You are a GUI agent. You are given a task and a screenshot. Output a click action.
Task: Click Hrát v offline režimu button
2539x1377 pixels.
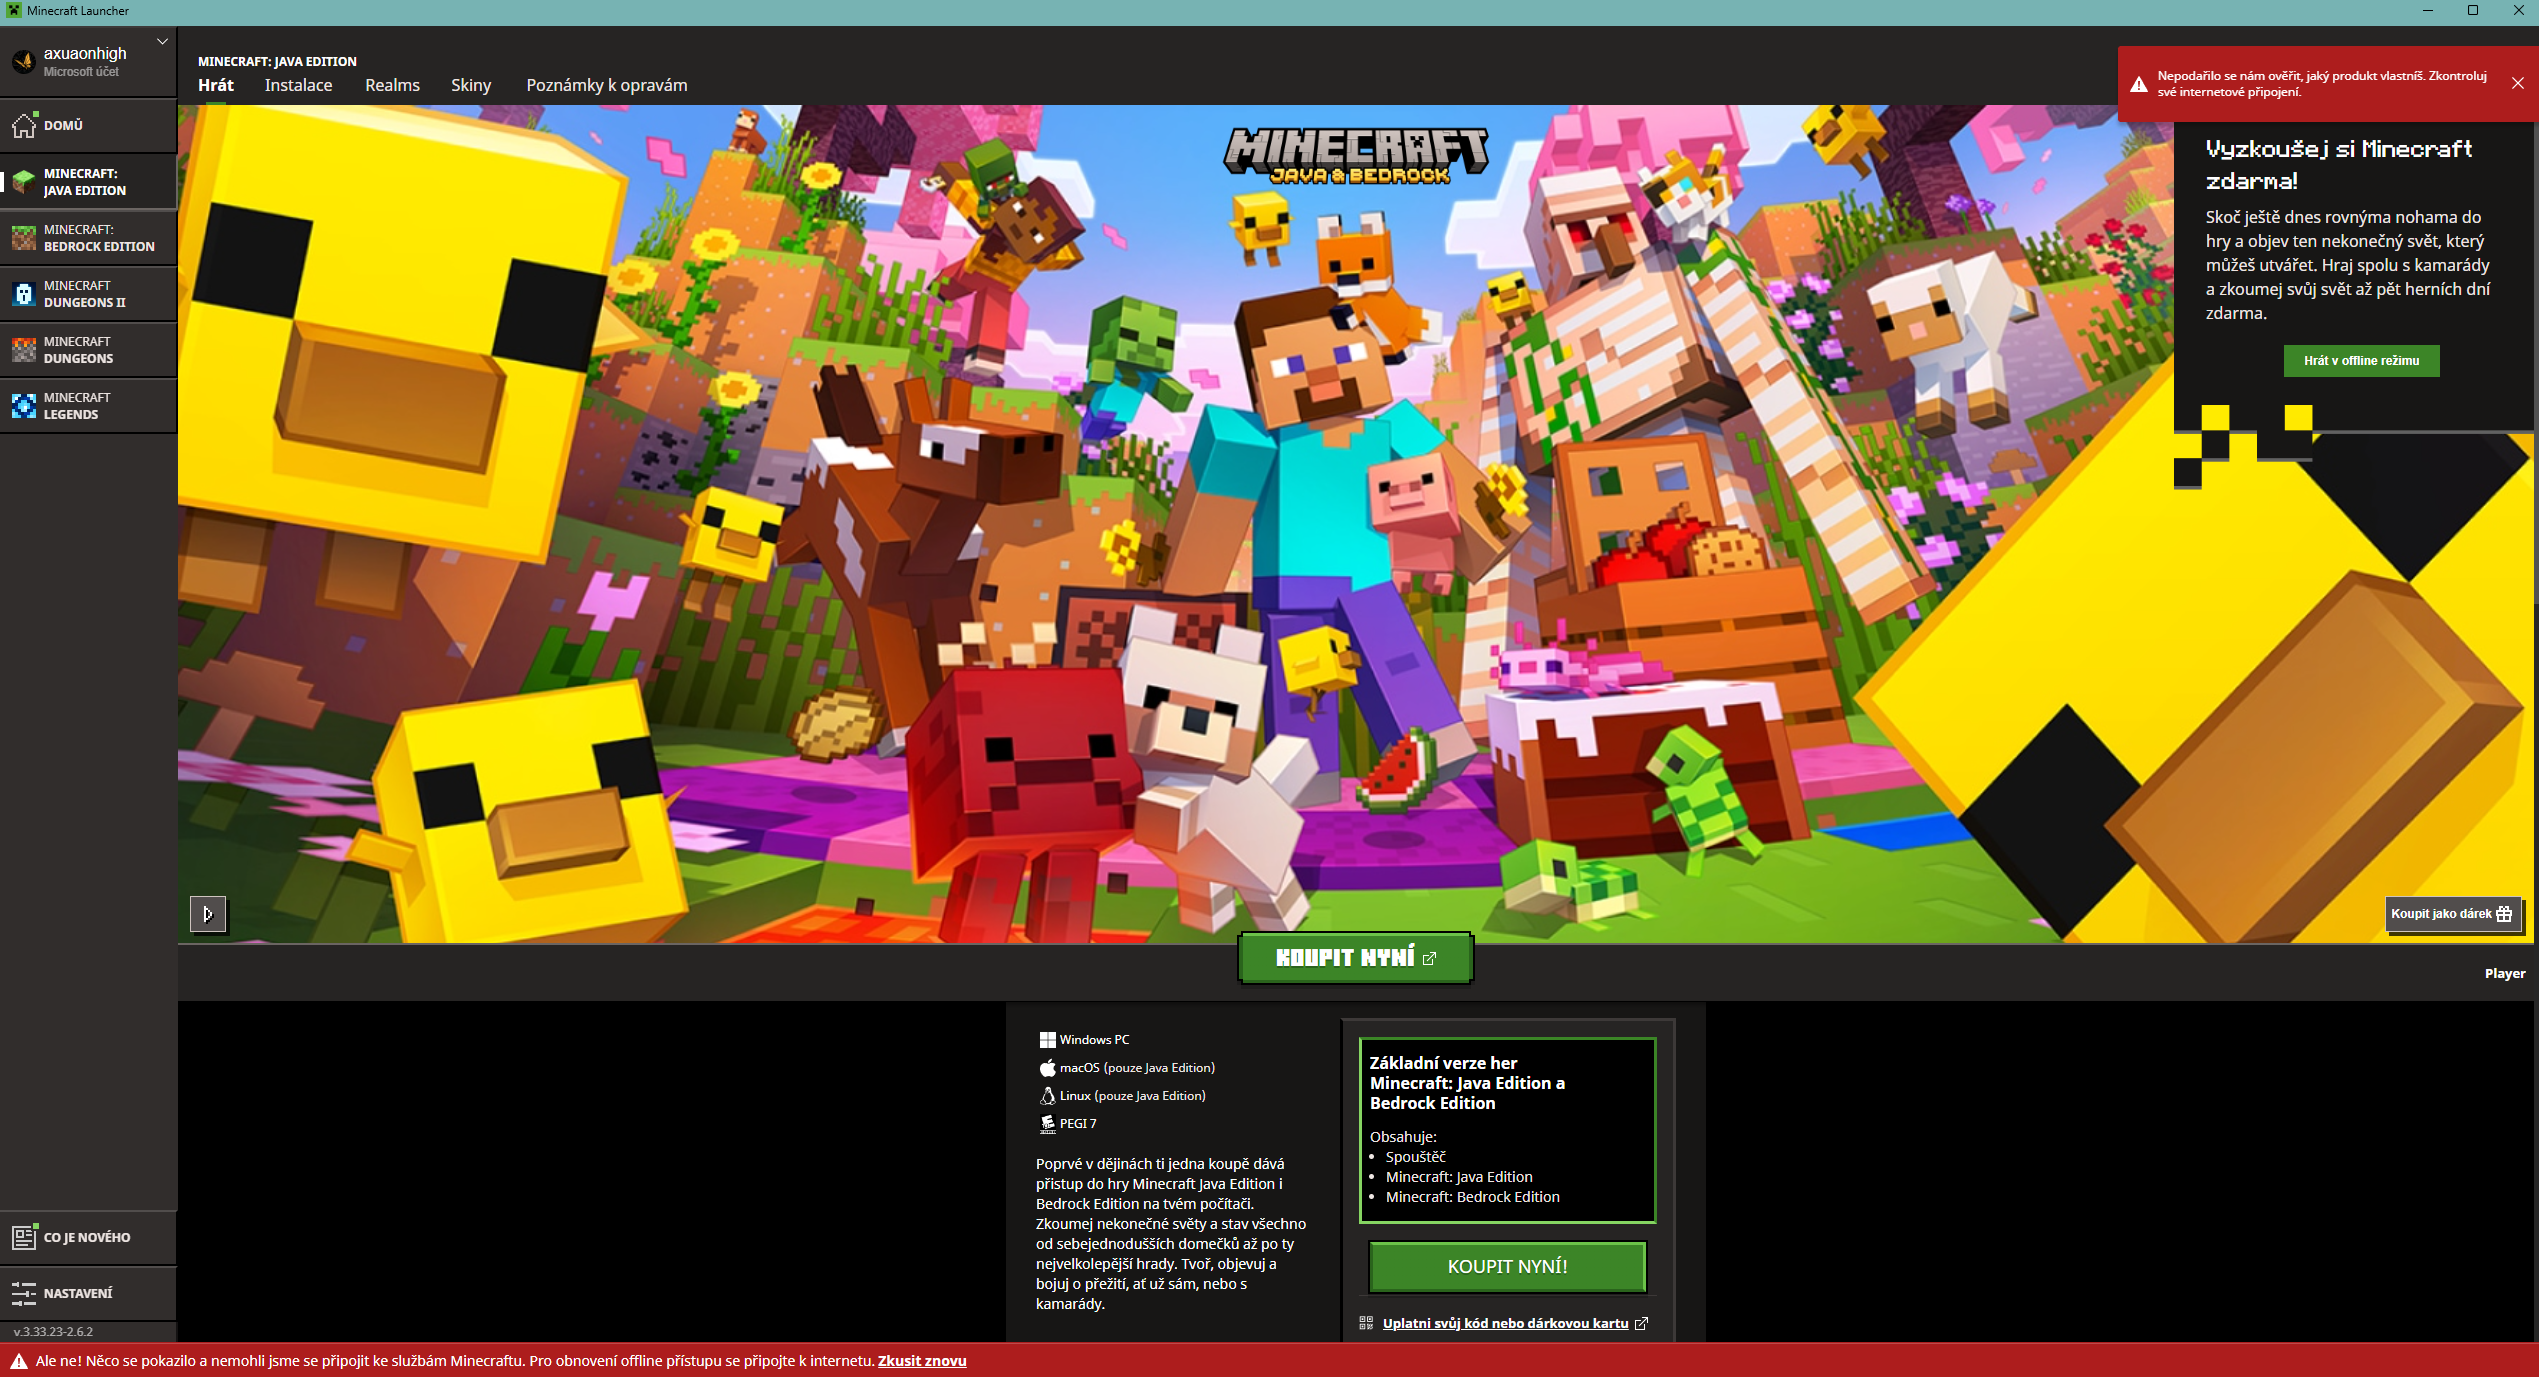click(2361, 361)
